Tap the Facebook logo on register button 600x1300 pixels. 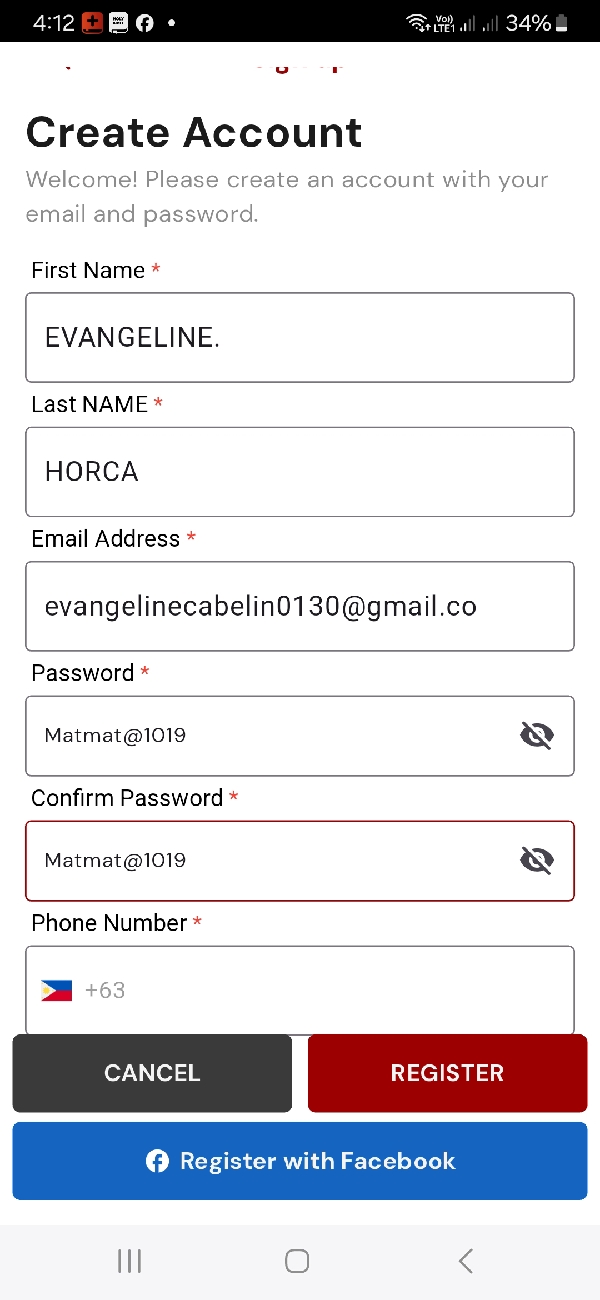coord(157,1161)
